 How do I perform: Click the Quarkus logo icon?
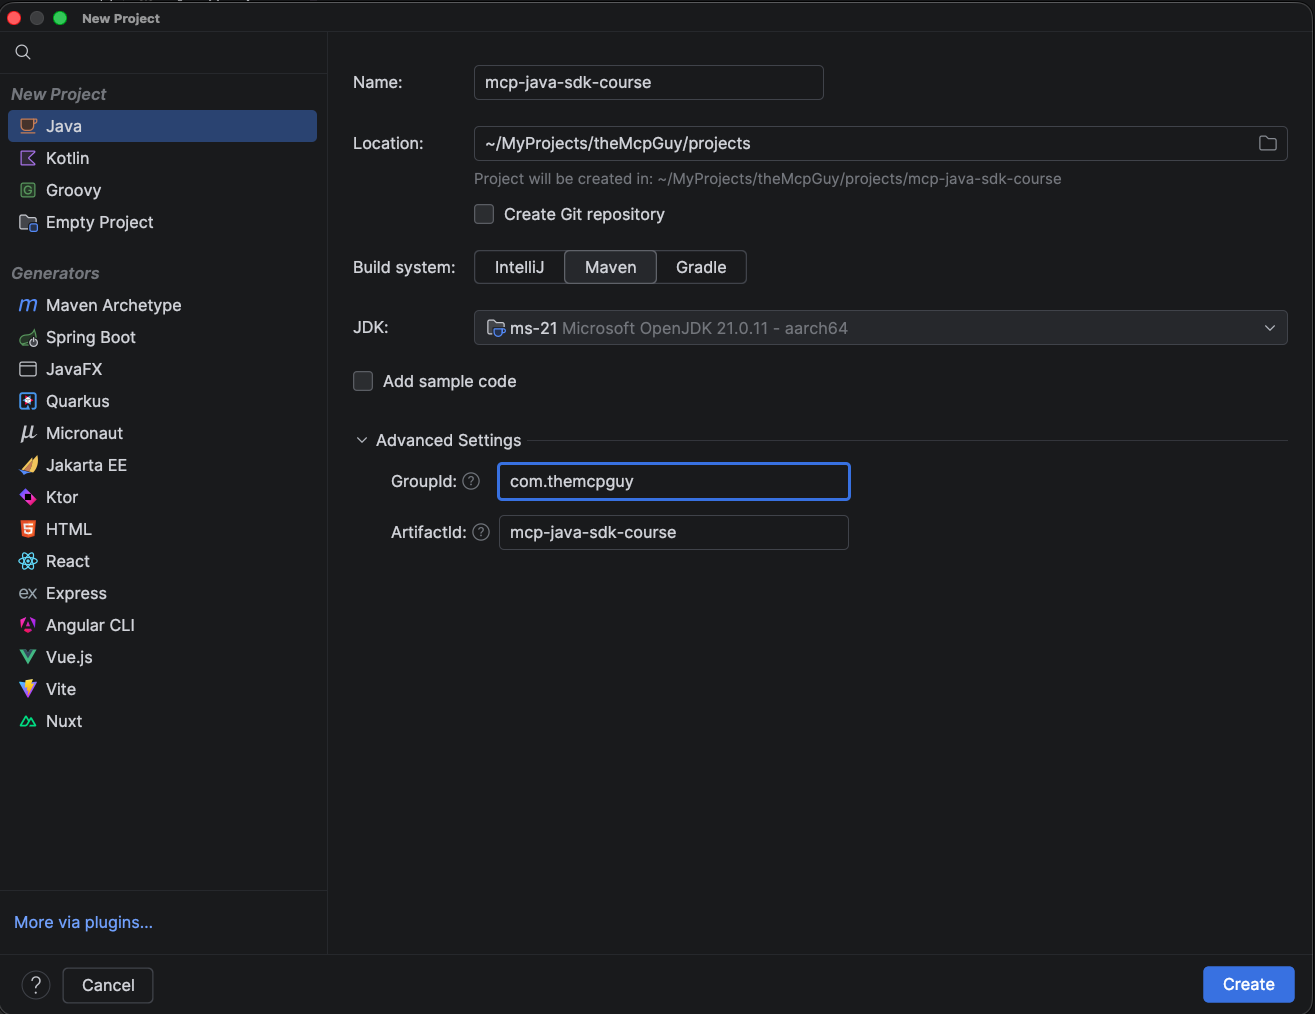tap(28, 401)
